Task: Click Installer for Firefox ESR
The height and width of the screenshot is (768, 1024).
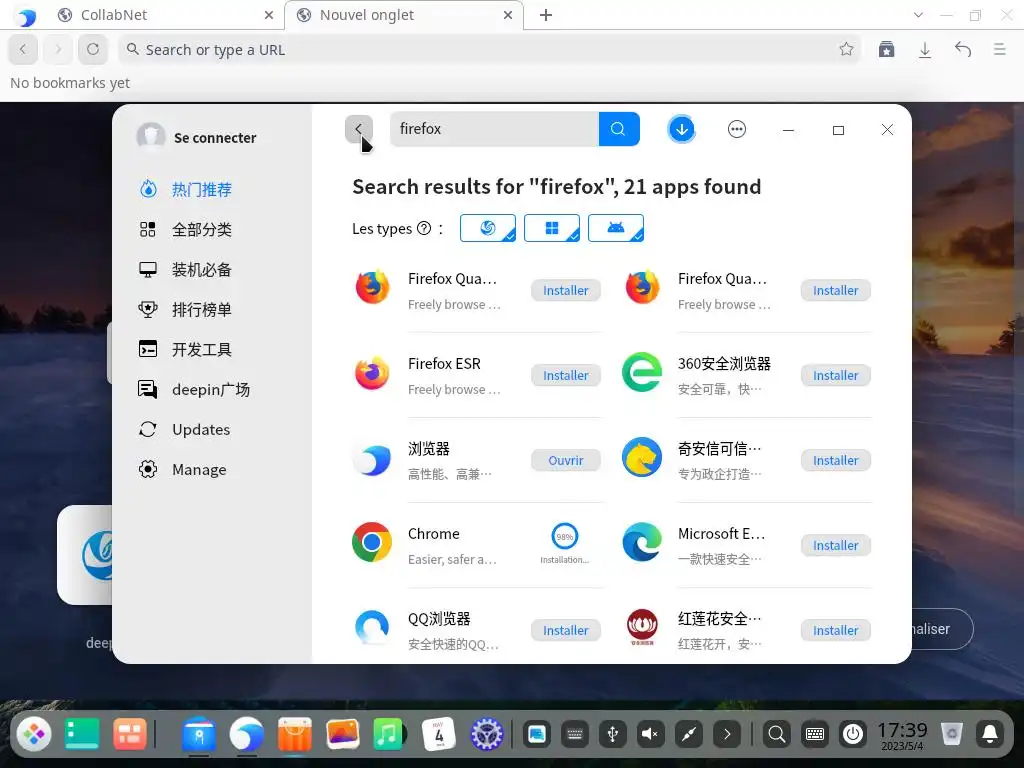Action: click(566, 376)
